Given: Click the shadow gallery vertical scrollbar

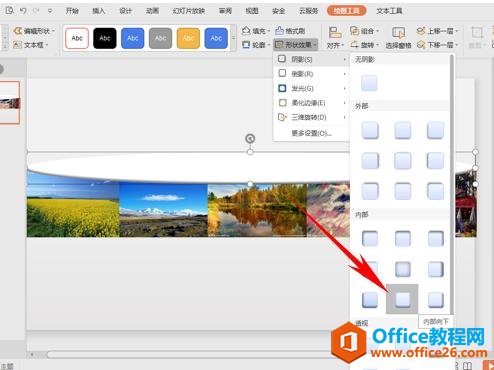Looking at the screenshot, I should click(452, 184).
